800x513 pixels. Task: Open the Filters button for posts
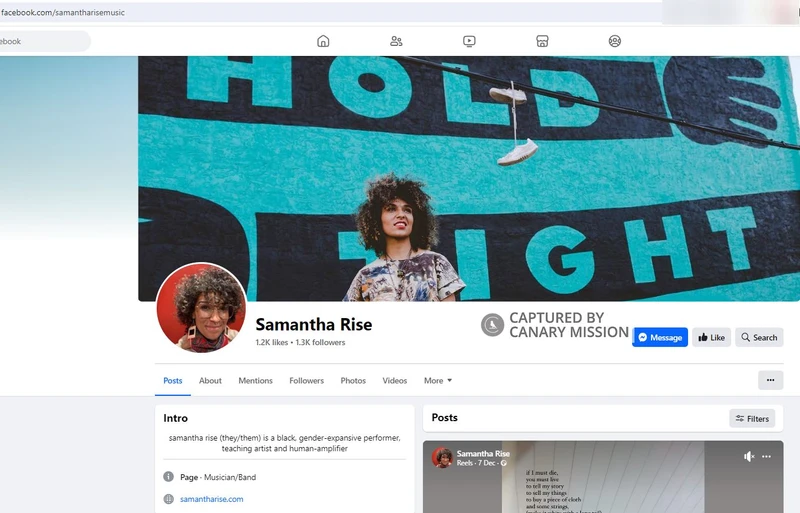pos(752,419)
